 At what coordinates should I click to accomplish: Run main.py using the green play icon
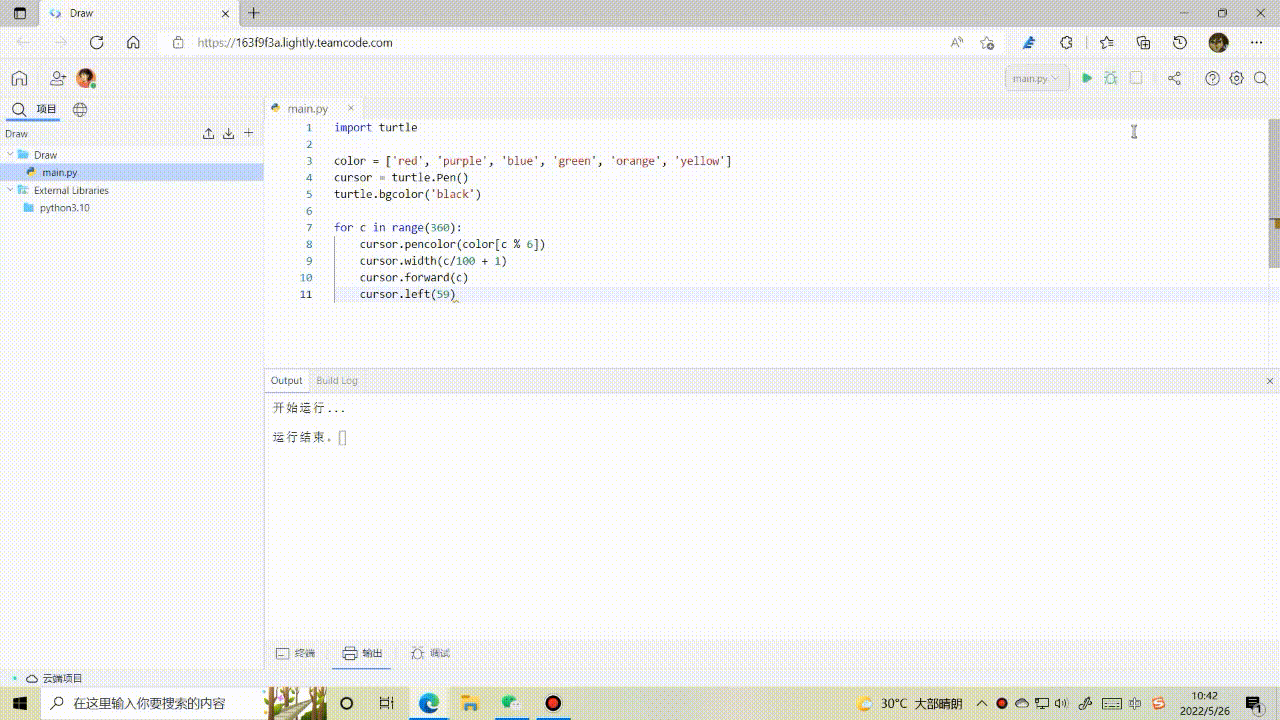(x=1087, y=78)
